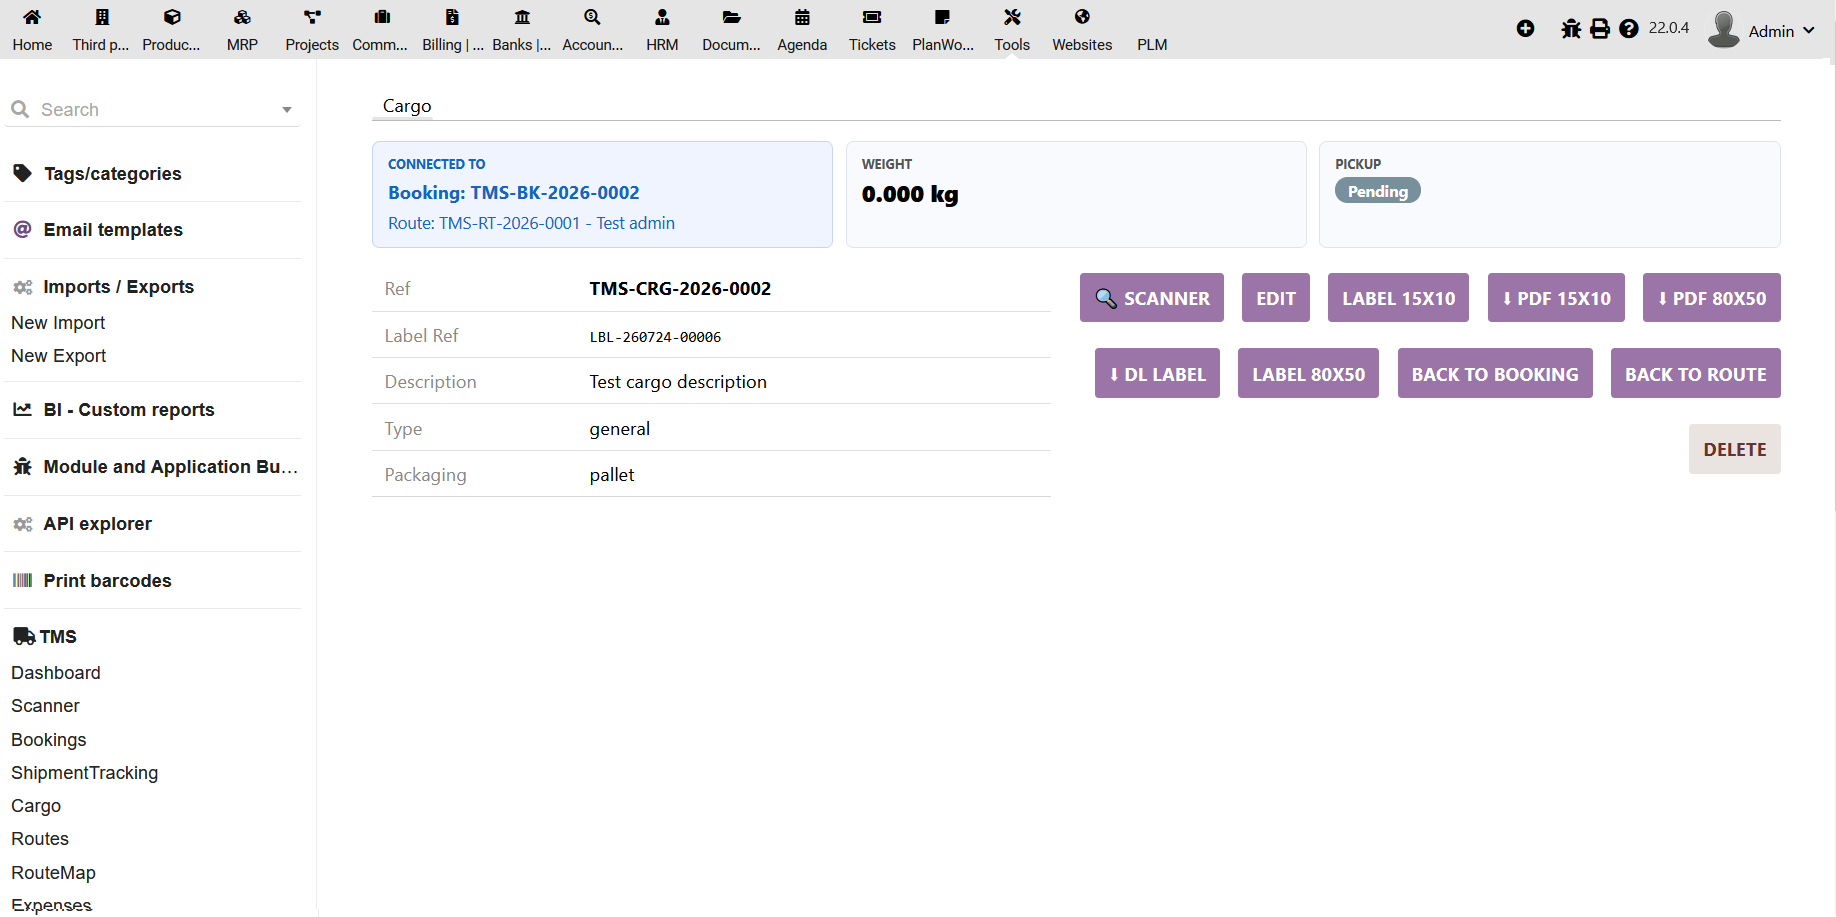Open the Third parties module icon

click(102, 17)
